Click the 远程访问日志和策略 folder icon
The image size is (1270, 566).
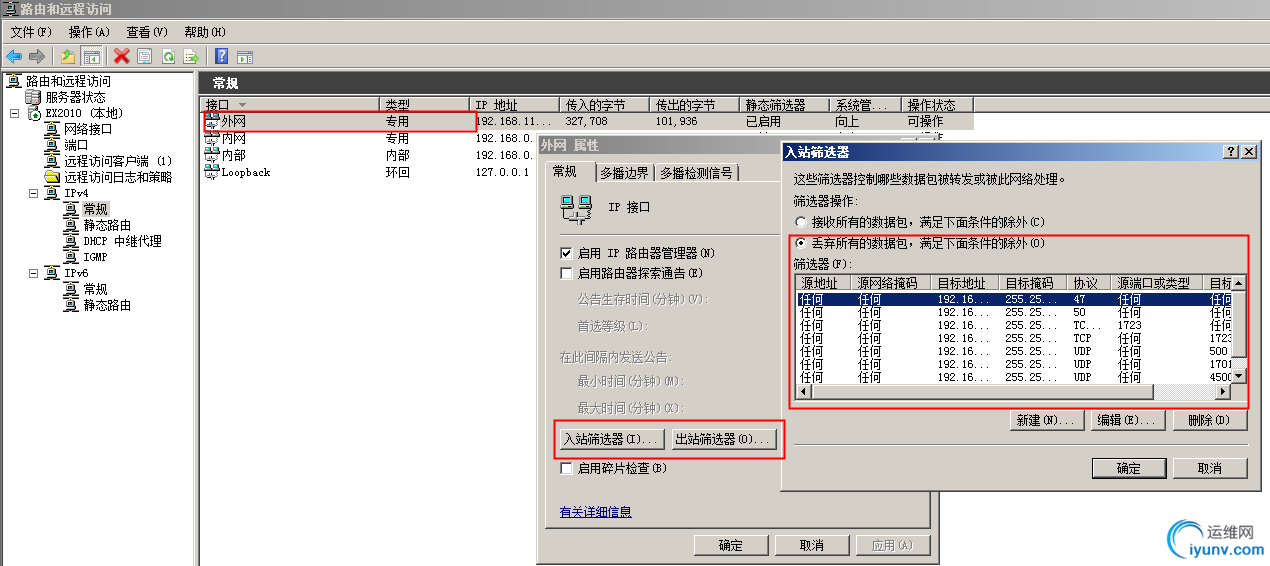click(52, 177)
